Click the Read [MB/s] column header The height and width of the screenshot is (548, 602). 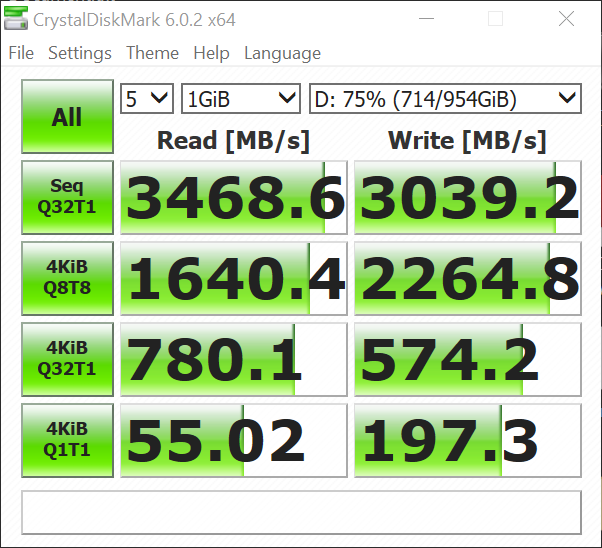[x=233, y=141]
